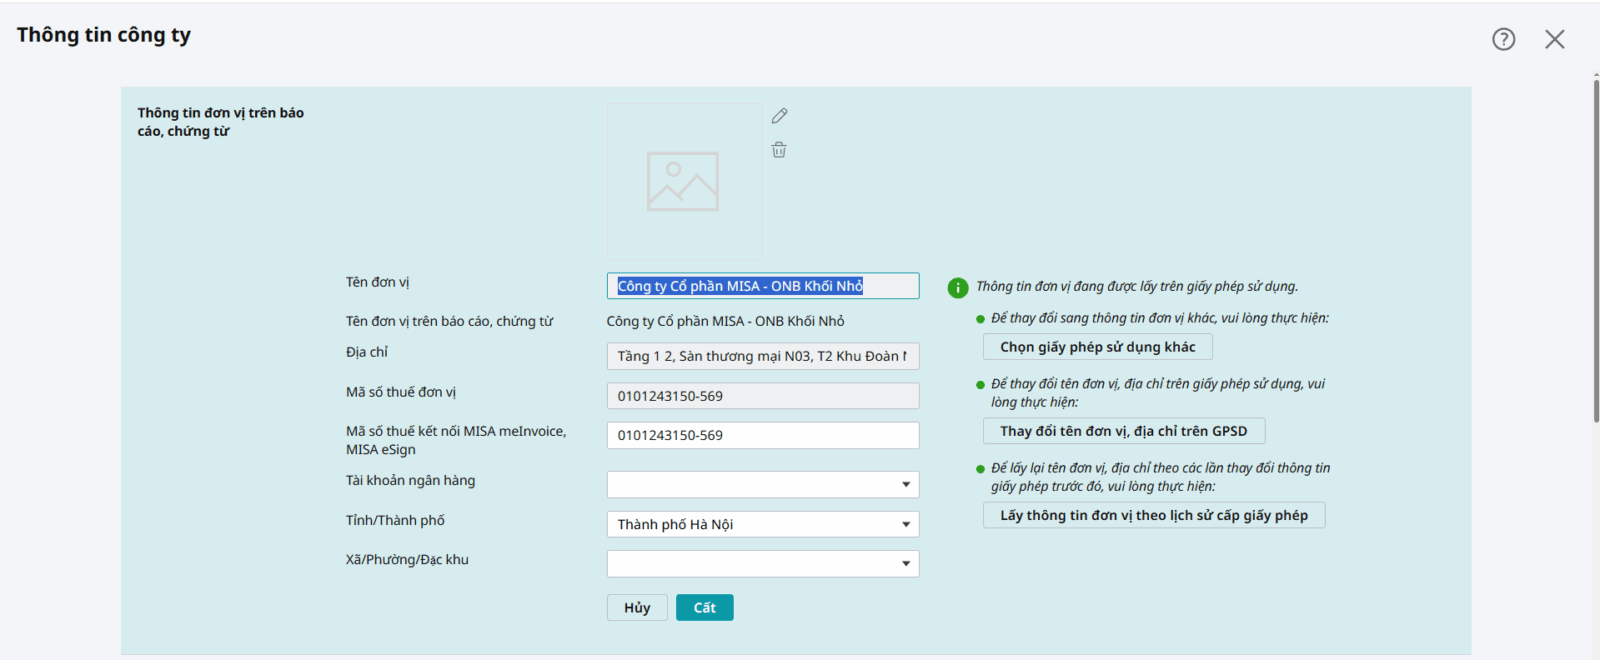Click the pencil icon to edit logo
Image resolution: width=1600 pixels, height=660 pixels.
click(779, 116)
